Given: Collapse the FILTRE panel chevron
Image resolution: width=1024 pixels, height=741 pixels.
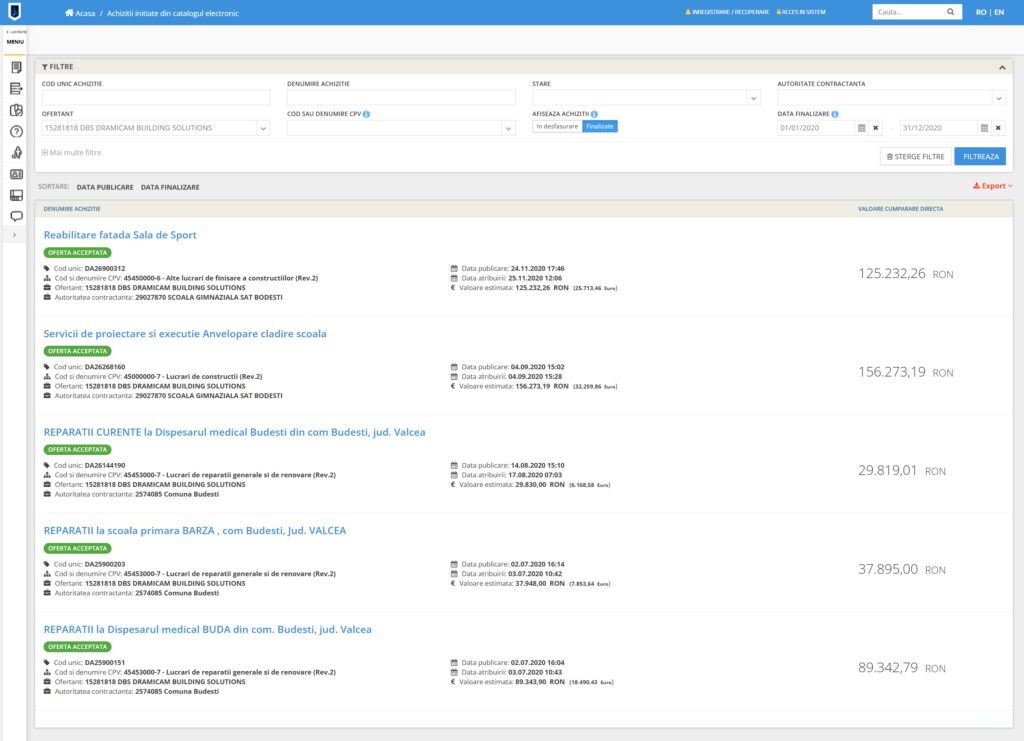Looking at the screenshot, I should point(1002,67).
